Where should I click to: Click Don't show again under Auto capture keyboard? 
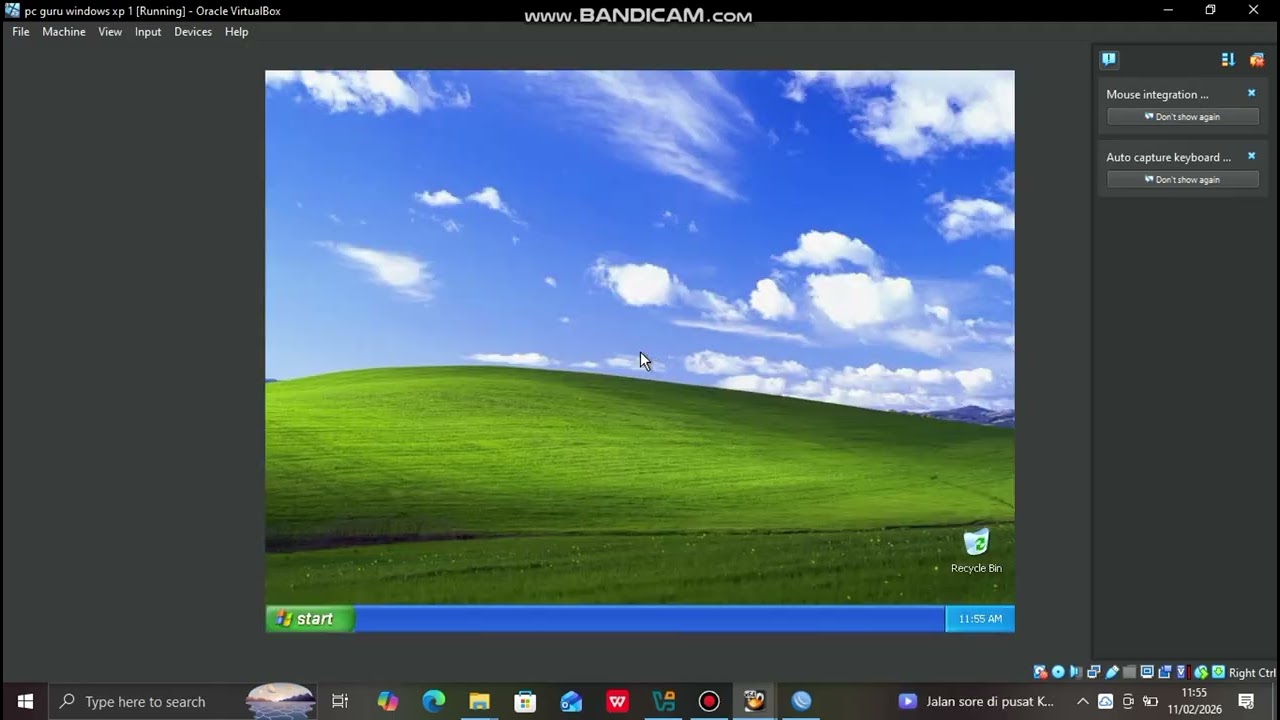1183,180
